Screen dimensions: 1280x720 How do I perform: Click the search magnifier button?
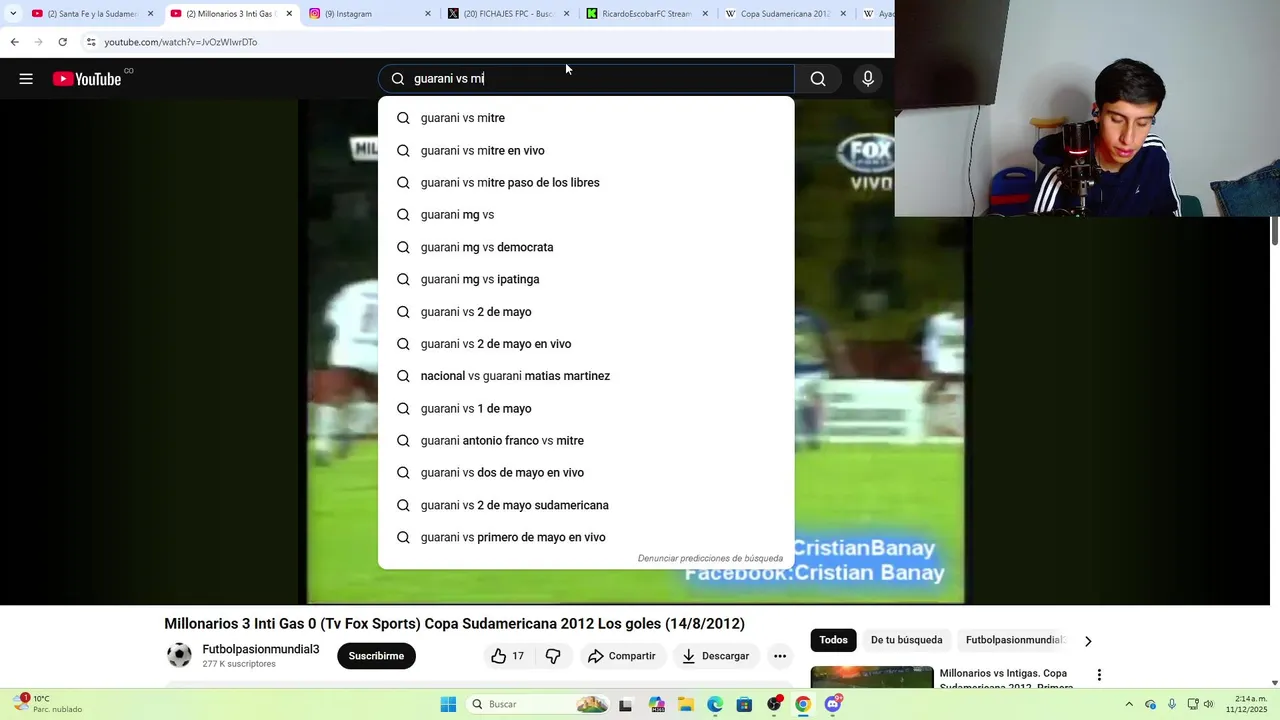pyautogui.click(x=818, y=79)
